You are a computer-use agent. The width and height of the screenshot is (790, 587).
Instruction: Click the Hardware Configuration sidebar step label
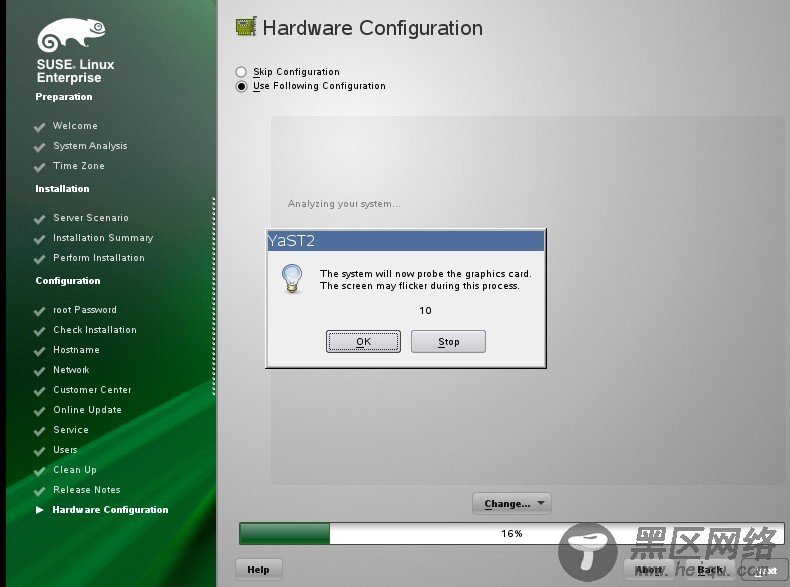(x=110, y=510)
